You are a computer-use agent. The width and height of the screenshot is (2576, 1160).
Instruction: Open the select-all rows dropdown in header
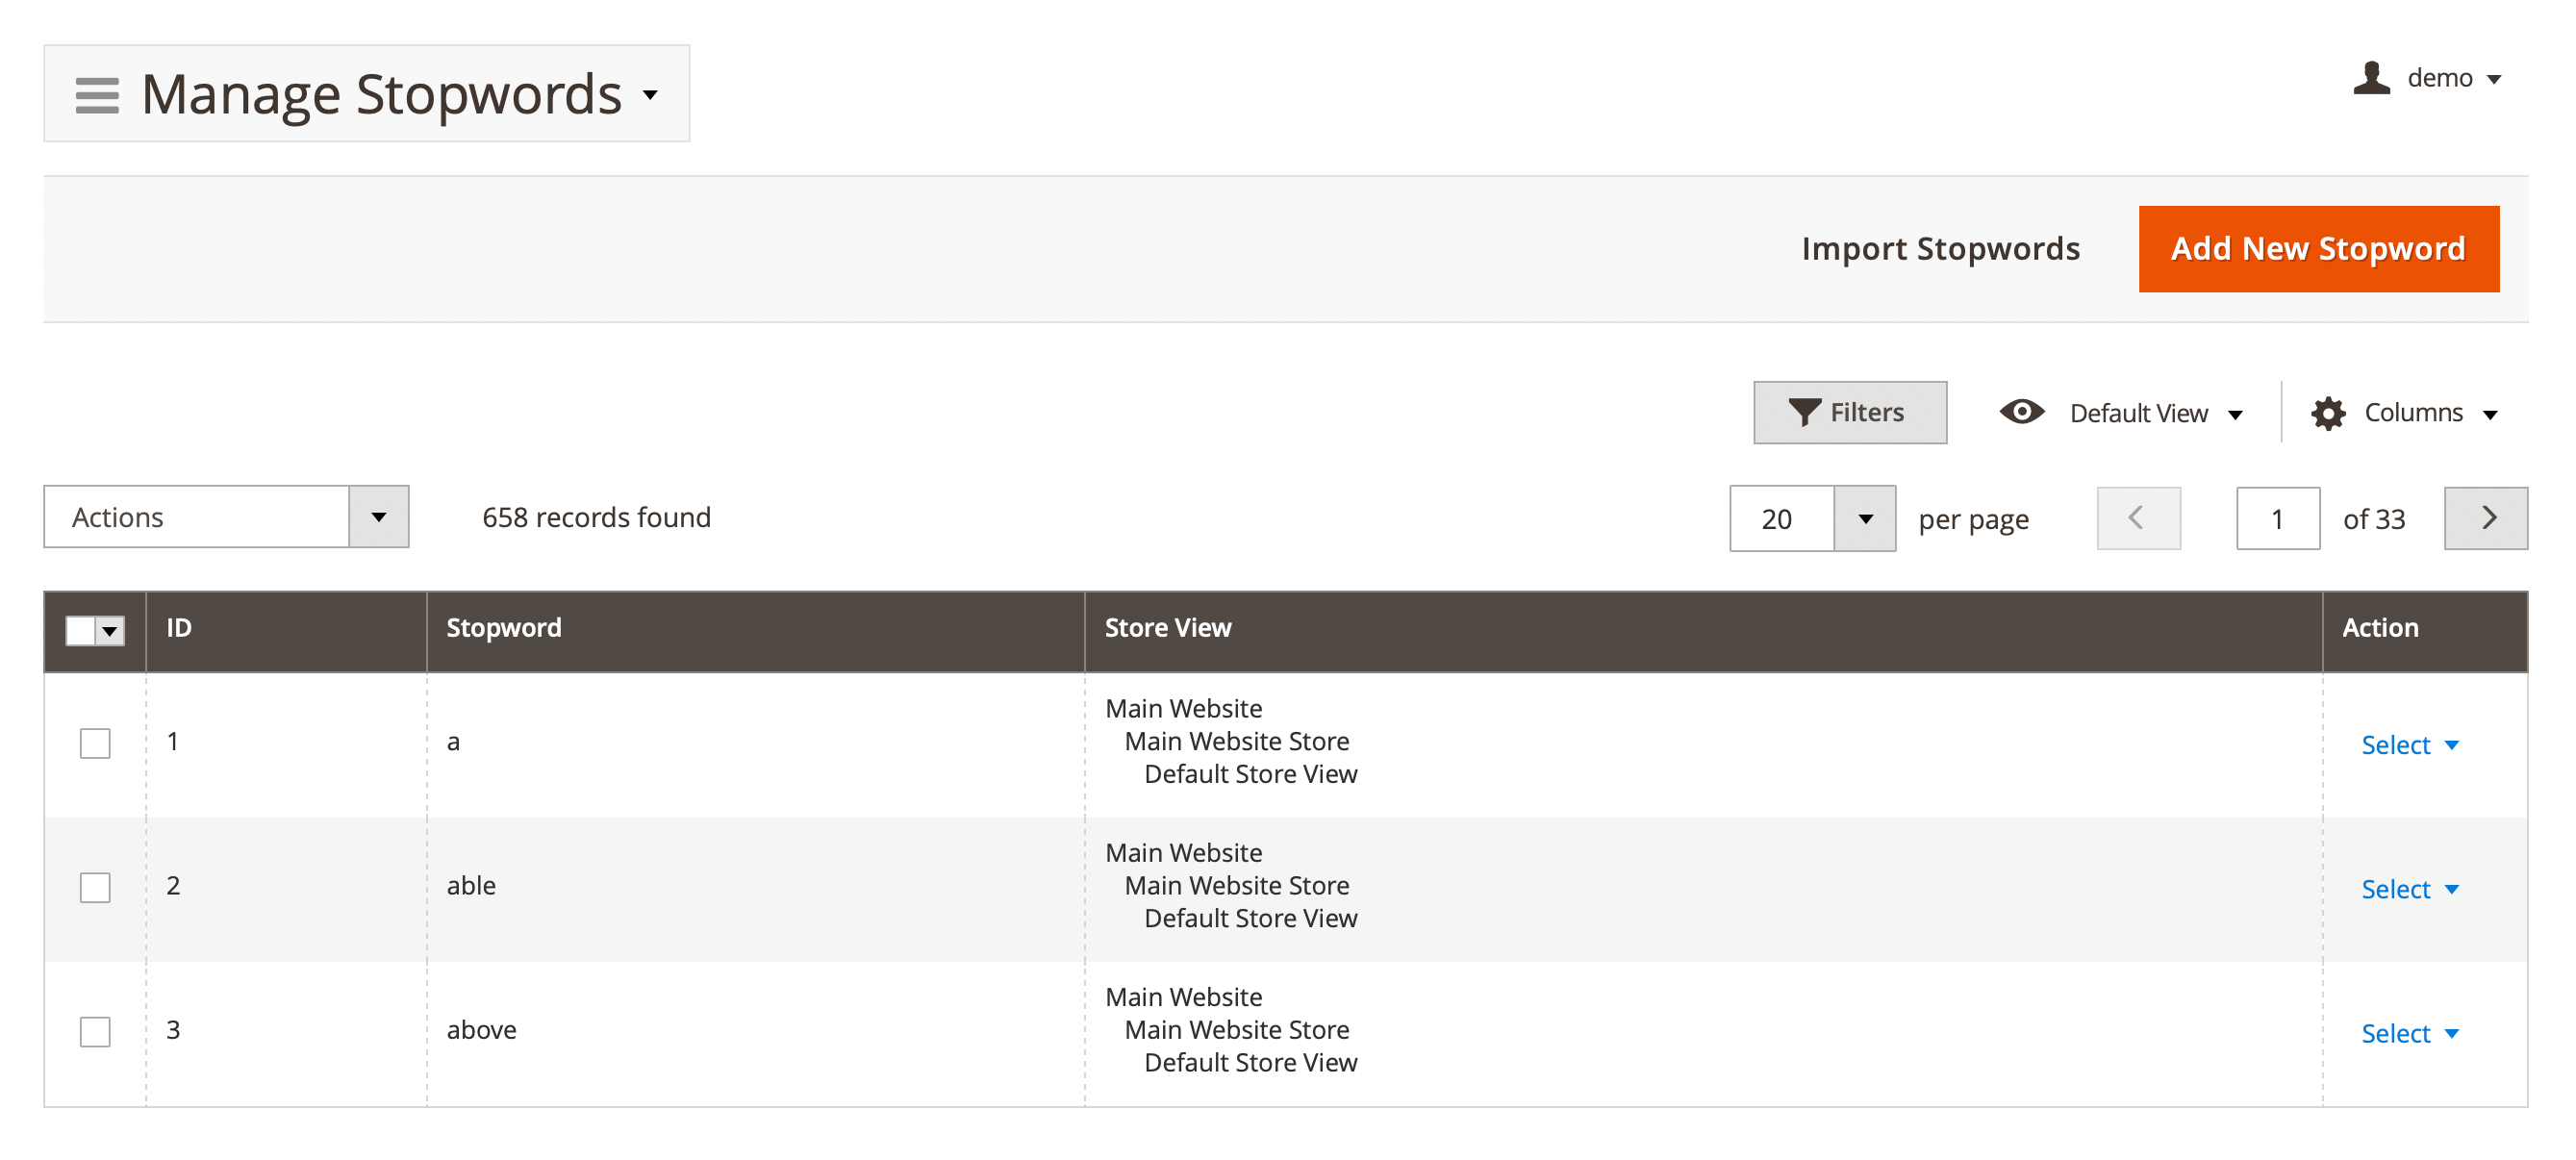110,631
